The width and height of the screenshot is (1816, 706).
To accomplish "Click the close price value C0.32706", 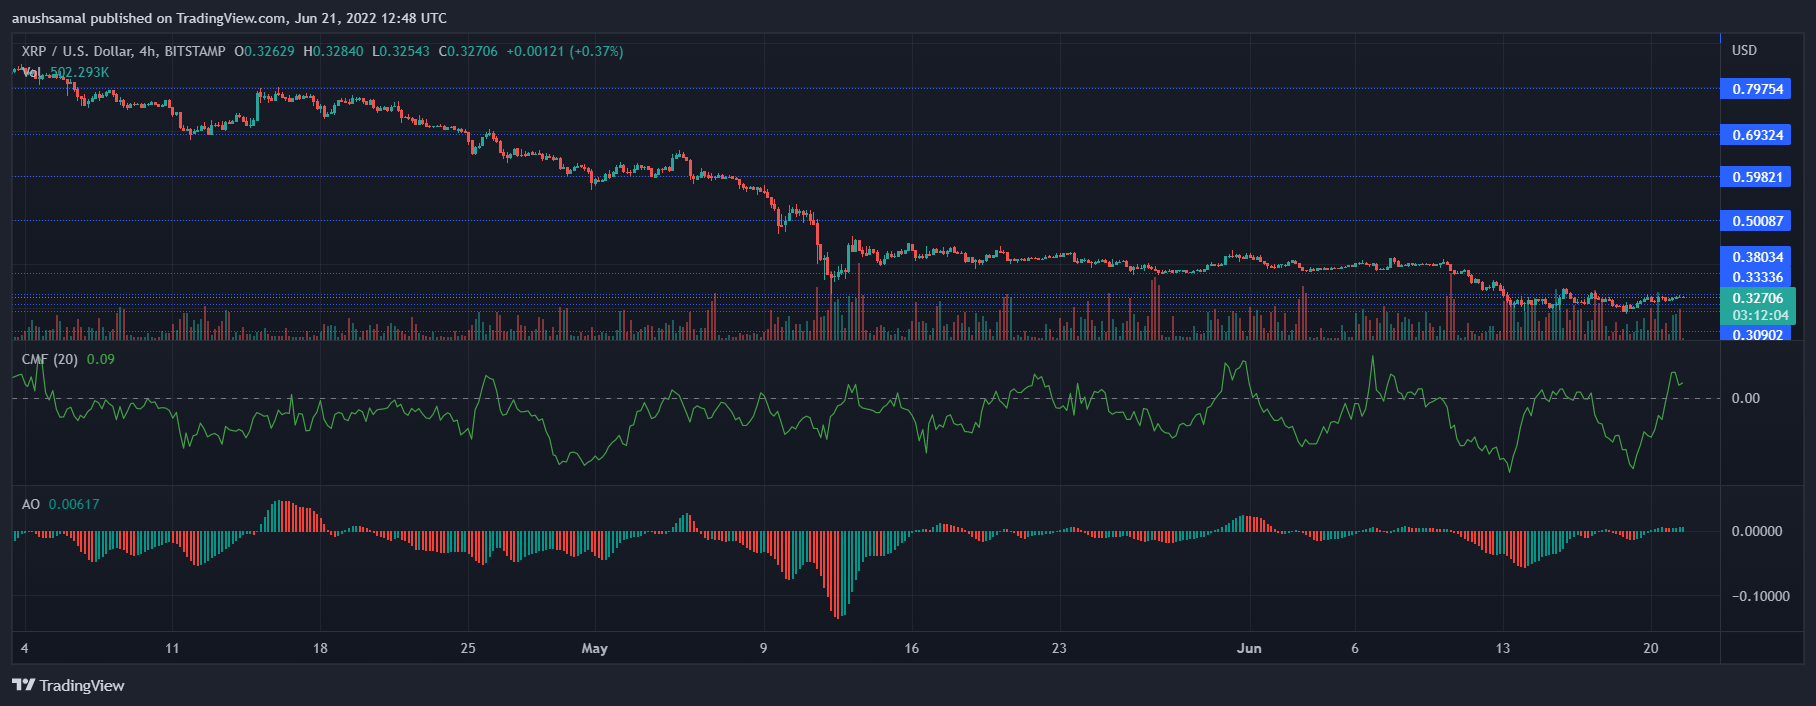I will [468, 51].
